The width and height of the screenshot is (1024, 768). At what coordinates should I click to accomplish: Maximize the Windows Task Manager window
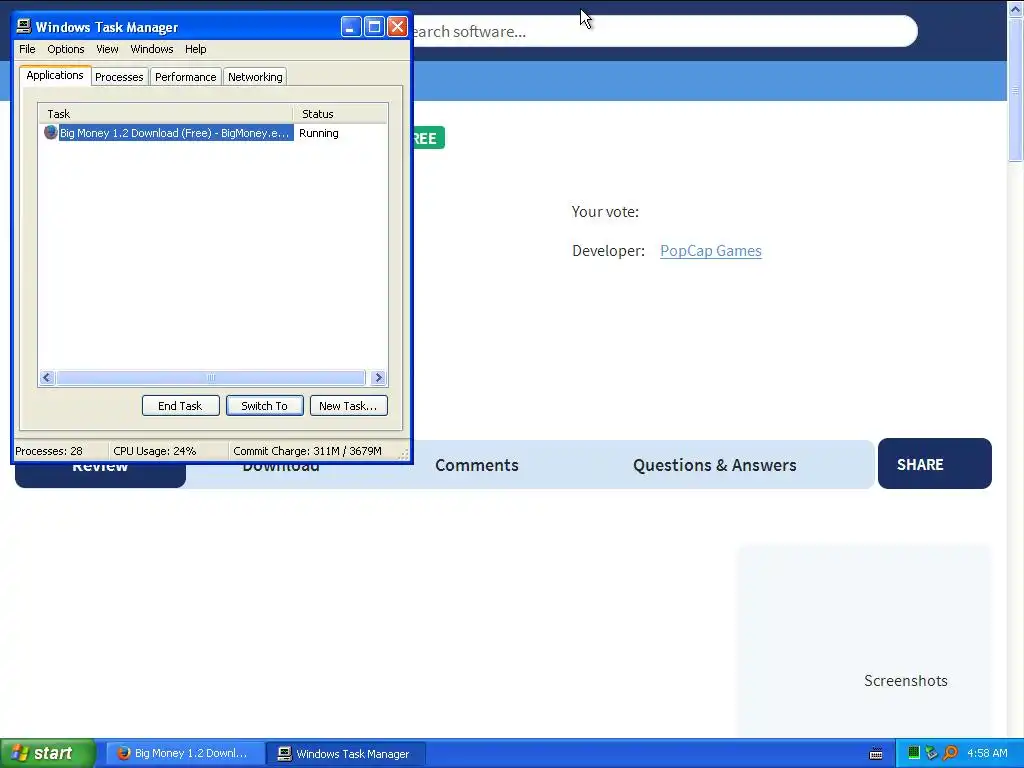[374, 27]
